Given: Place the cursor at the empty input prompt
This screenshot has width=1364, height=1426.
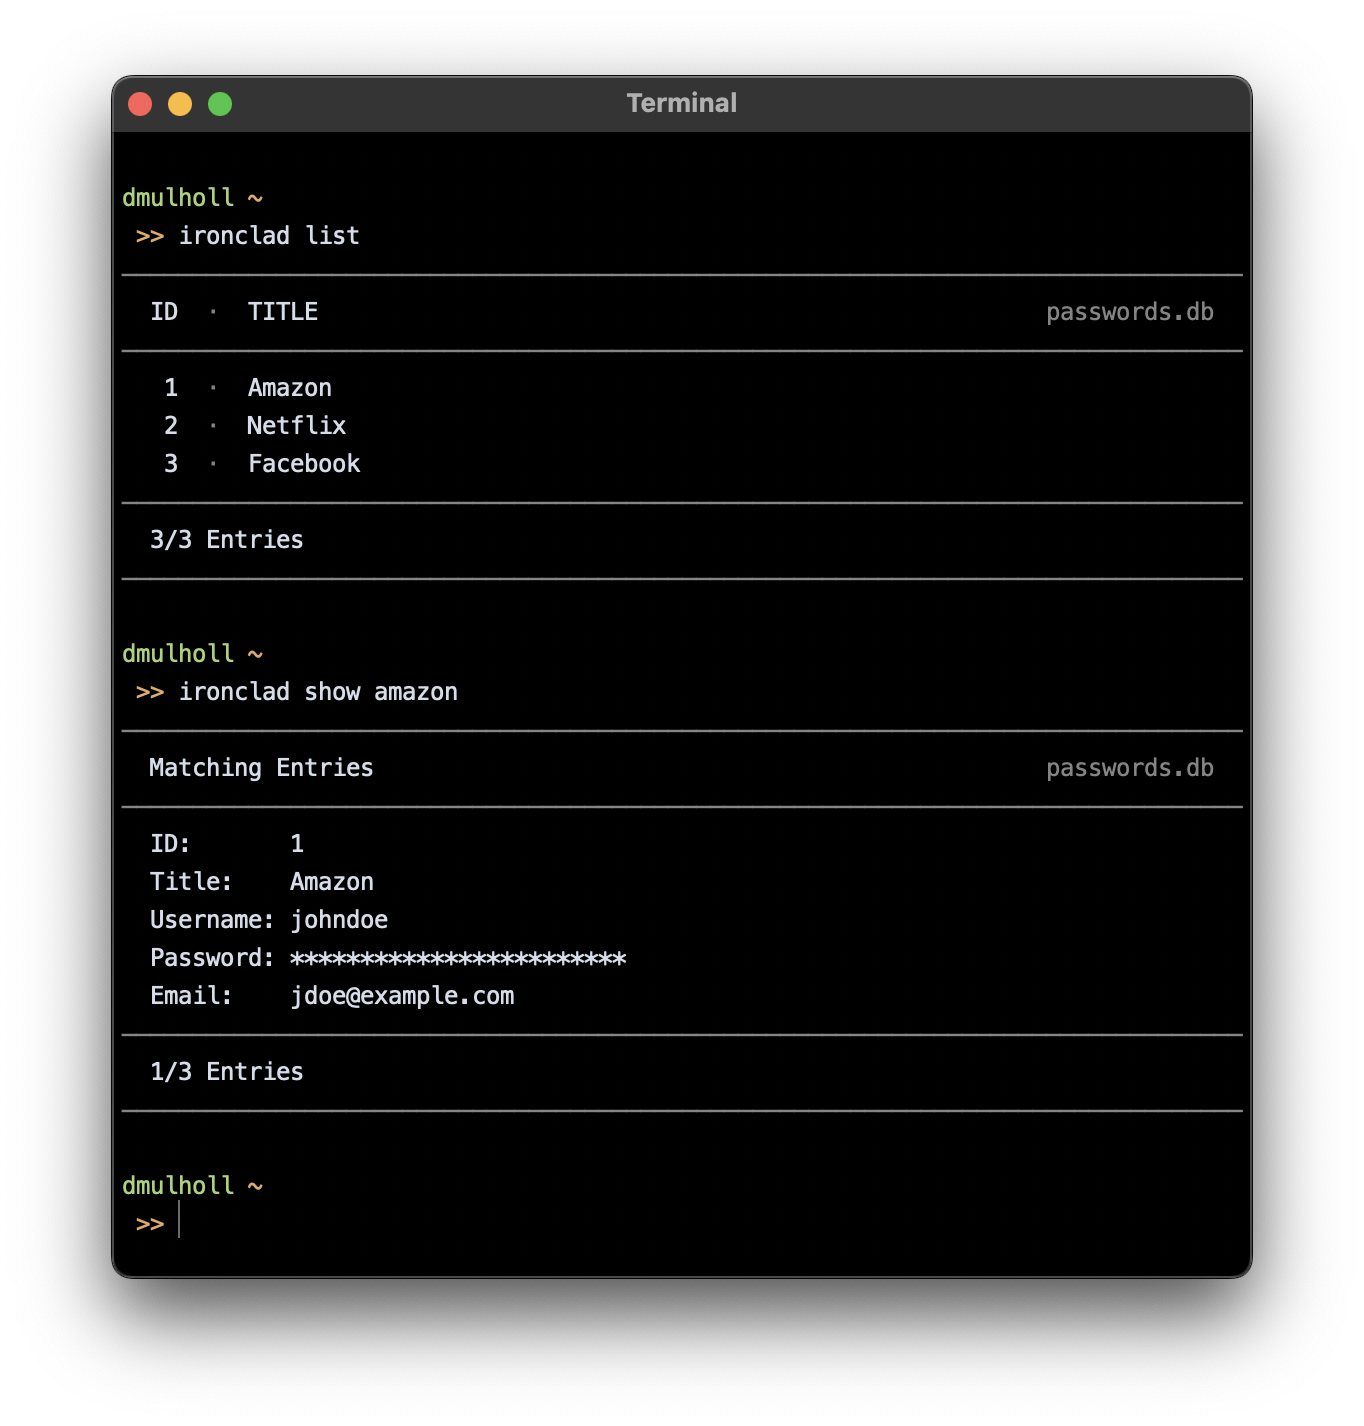Looking at the screenshot, I should (x=181, y=1222).
